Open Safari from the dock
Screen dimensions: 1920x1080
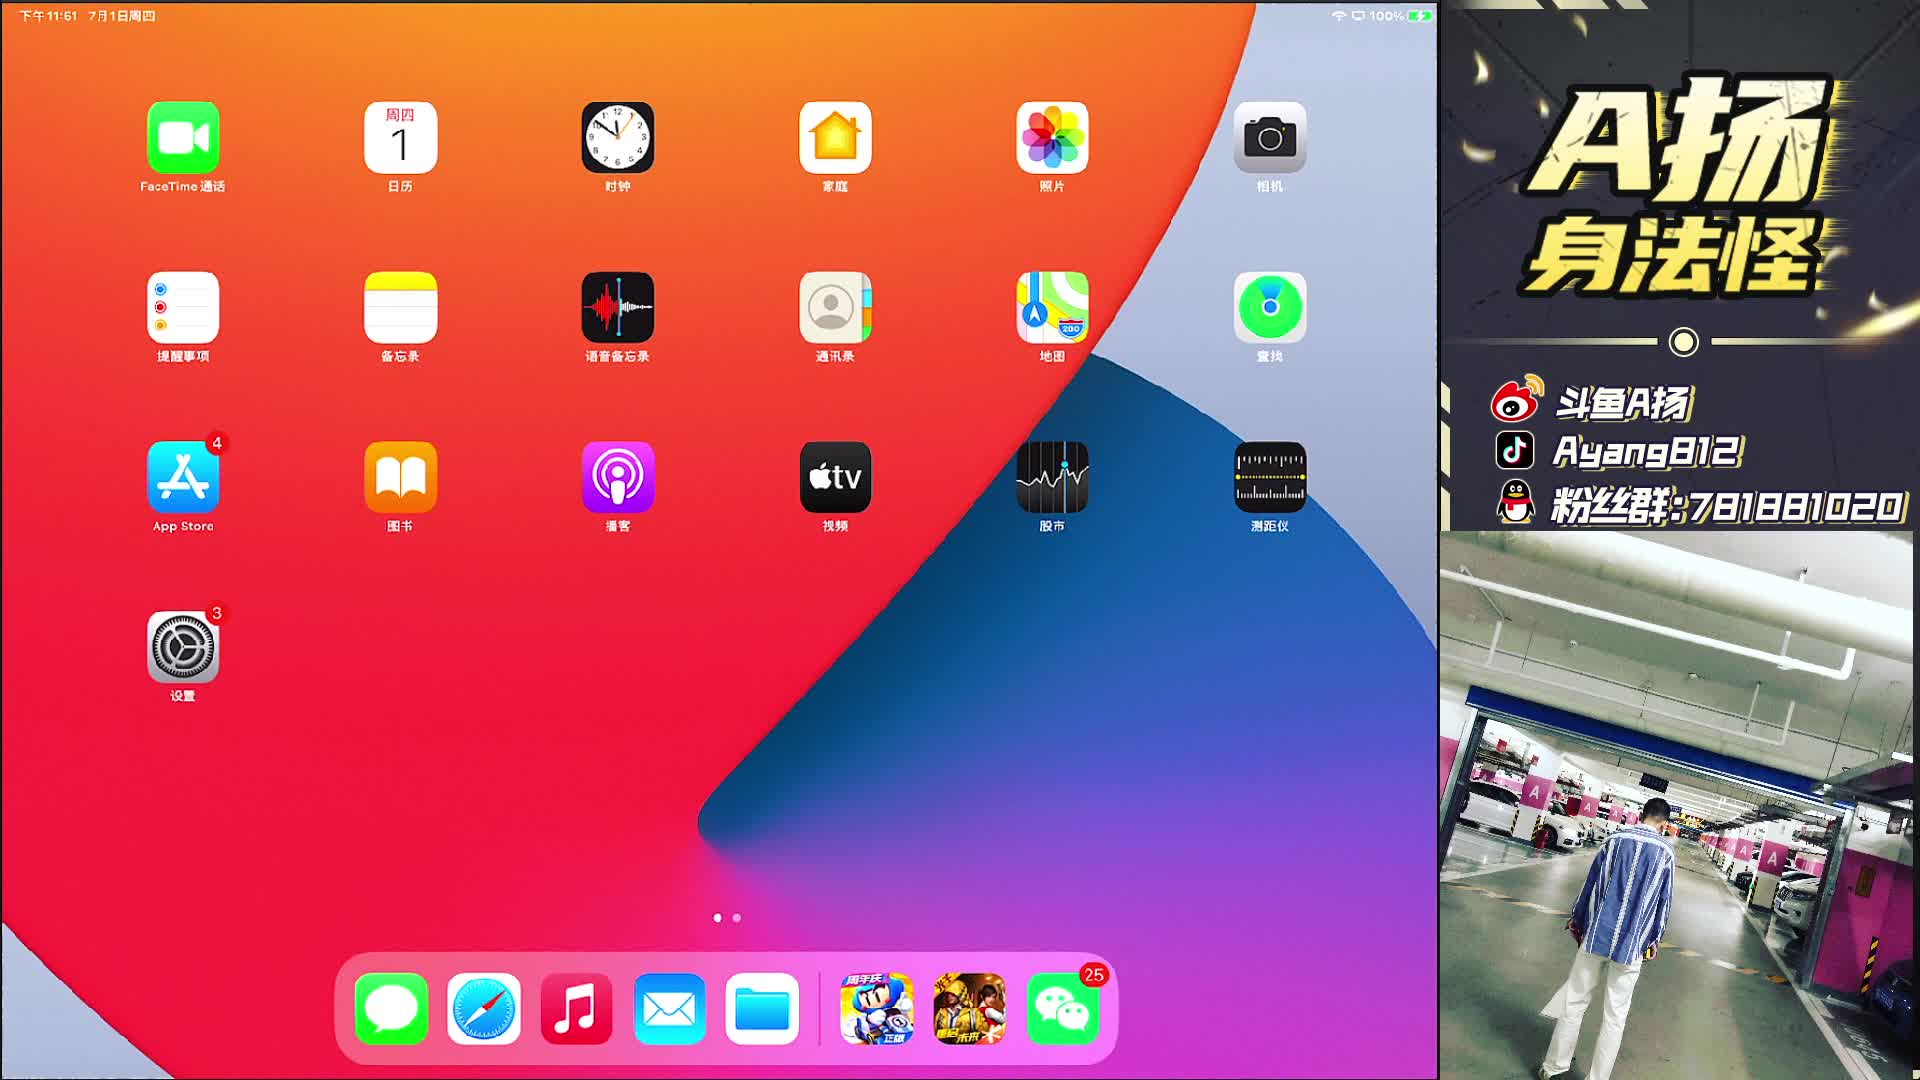point(484,1009)
